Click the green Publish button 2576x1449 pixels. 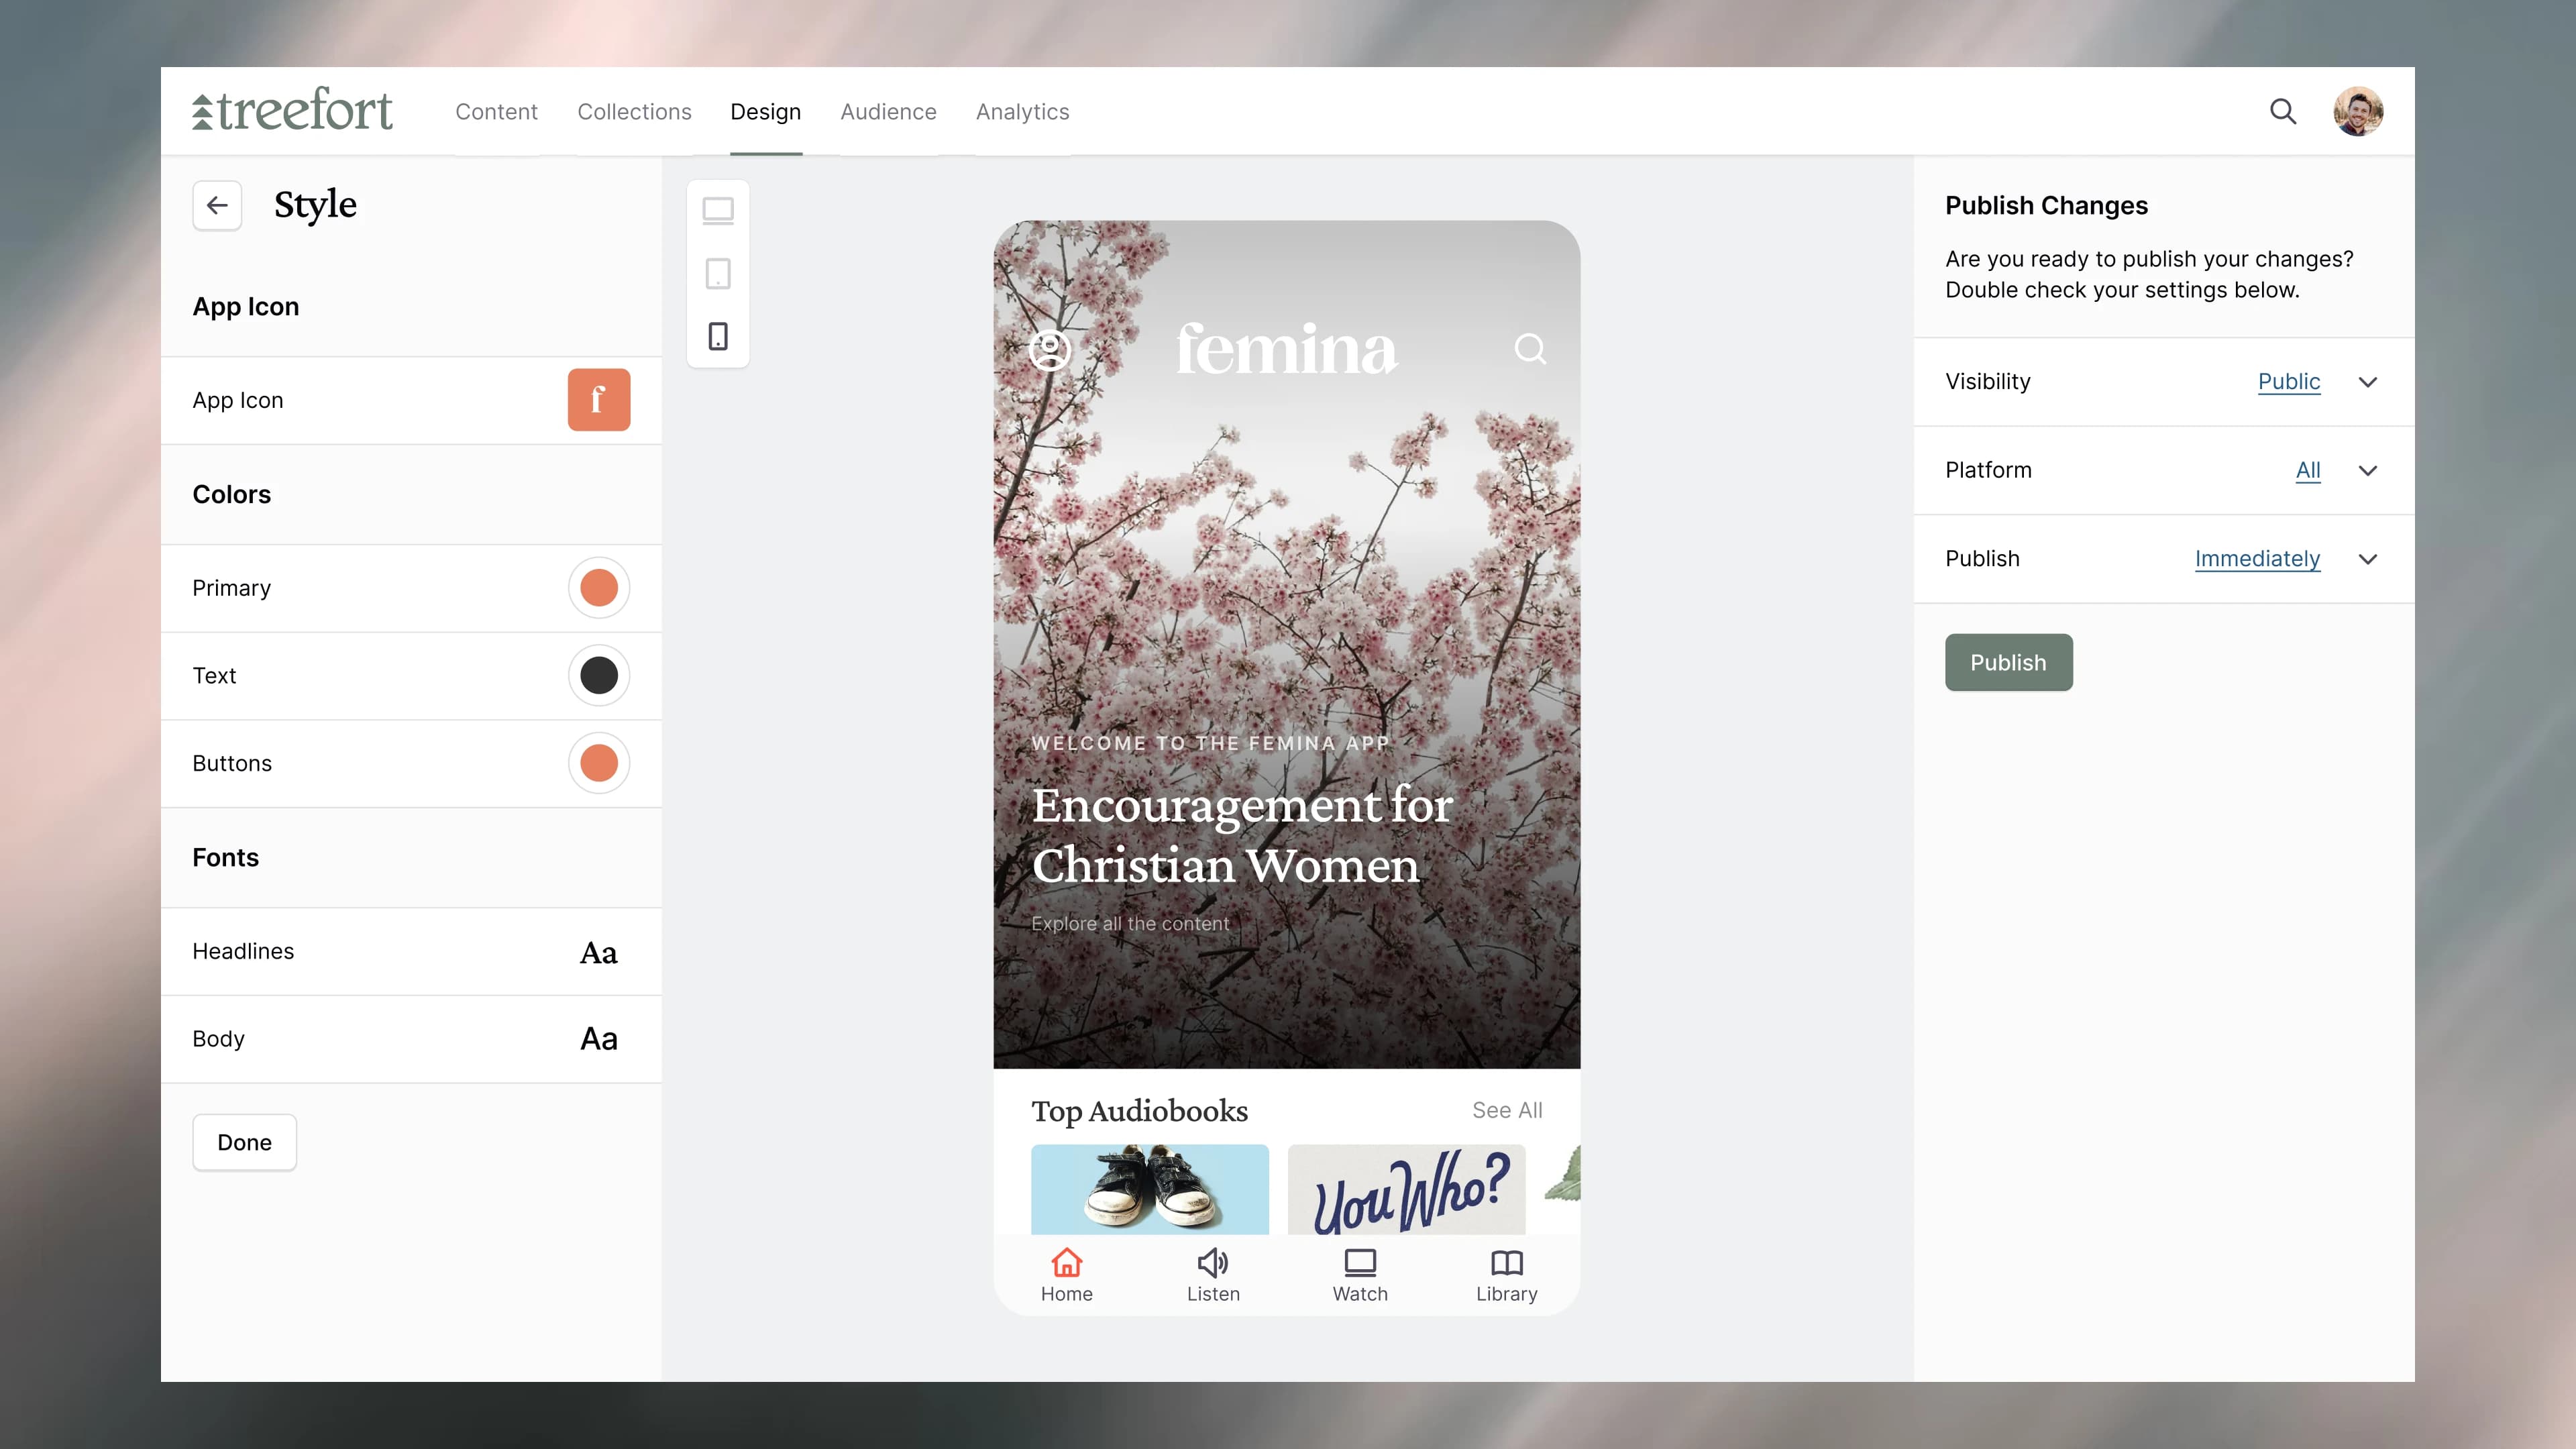point(2008,662)
